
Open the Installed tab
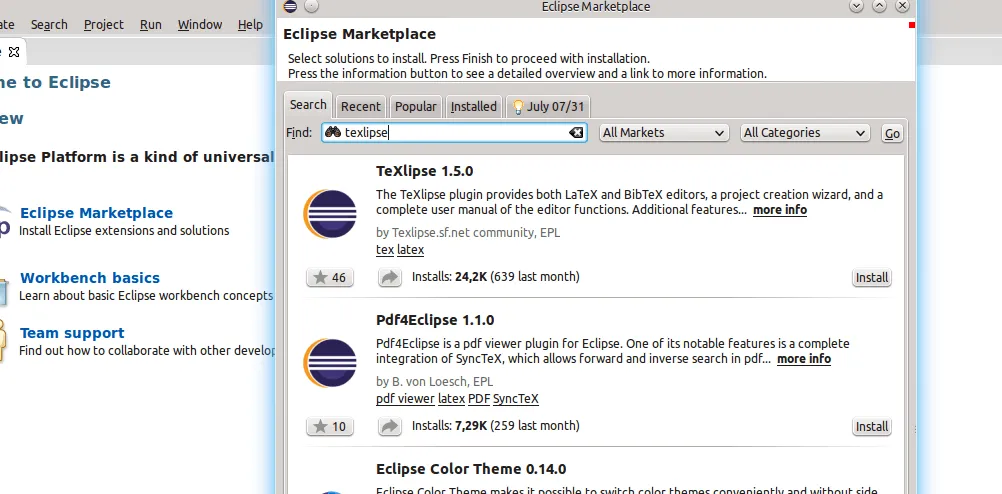pyautogui.click(x=473, y=106)
